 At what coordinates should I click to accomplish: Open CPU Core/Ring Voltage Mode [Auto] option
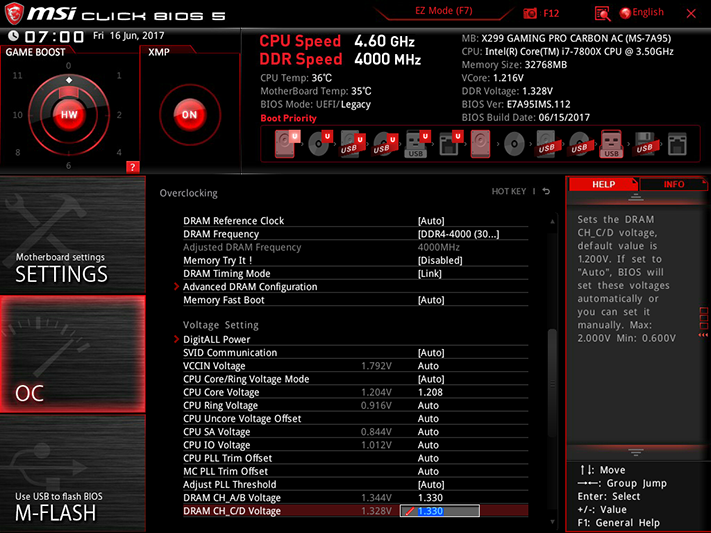(431, 379)
